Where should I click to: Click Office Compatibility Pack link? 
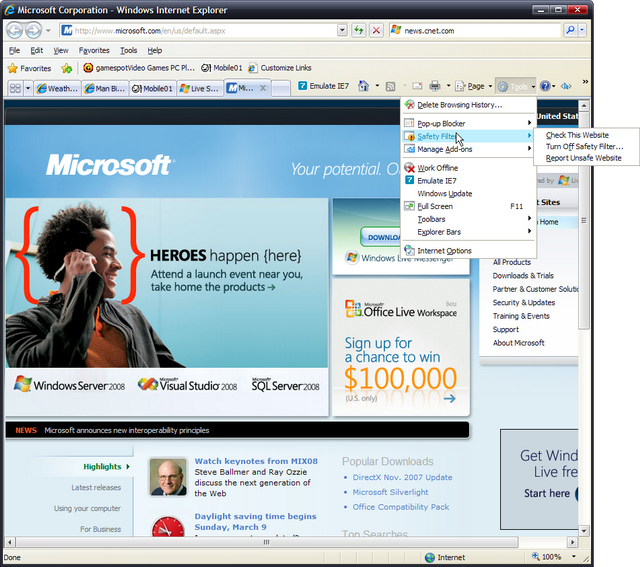(400, 507)
